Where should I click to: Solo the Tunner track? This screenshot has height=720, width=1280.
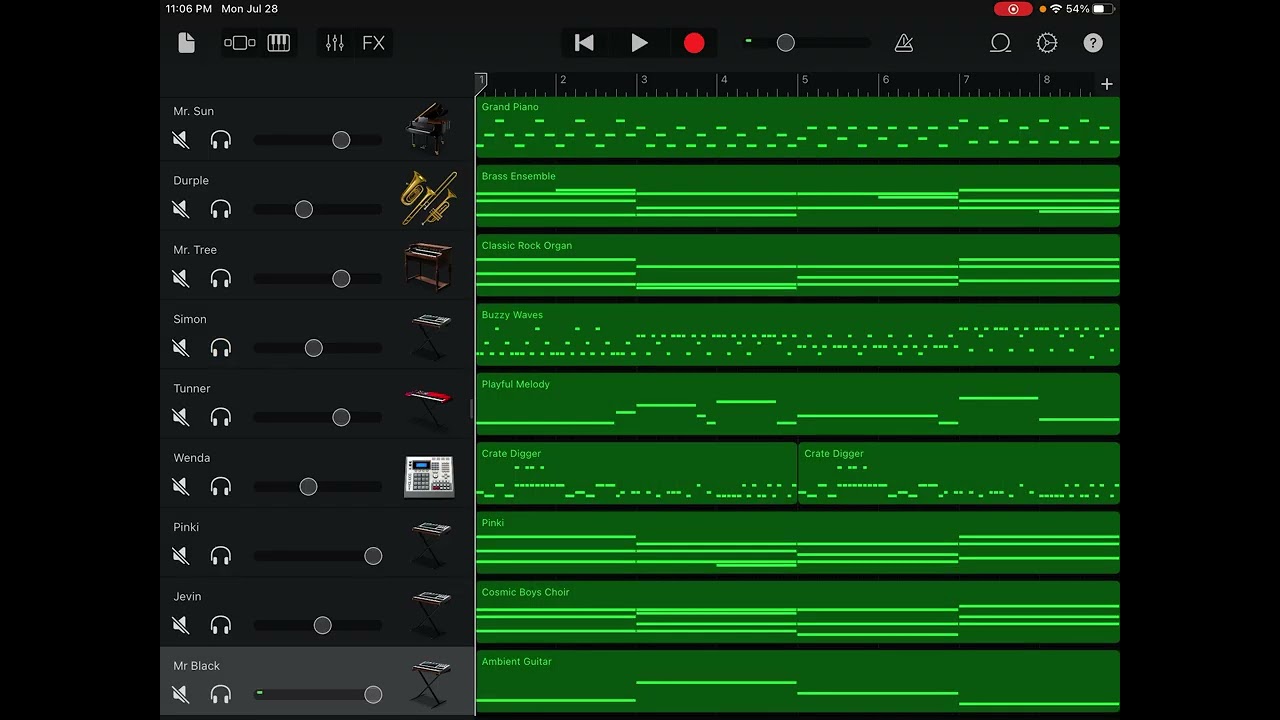coord(221,417)
